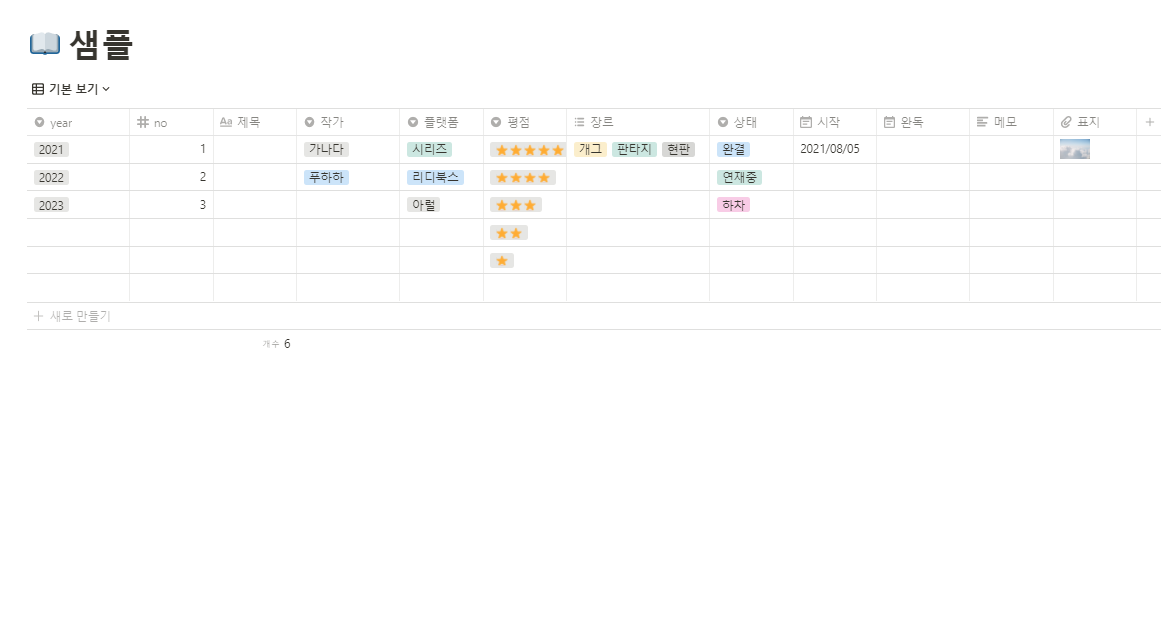Viewport: 1161px width, 638px height.
Task: Click the 2021/08/05 start date cell
Action: [829, 150]
